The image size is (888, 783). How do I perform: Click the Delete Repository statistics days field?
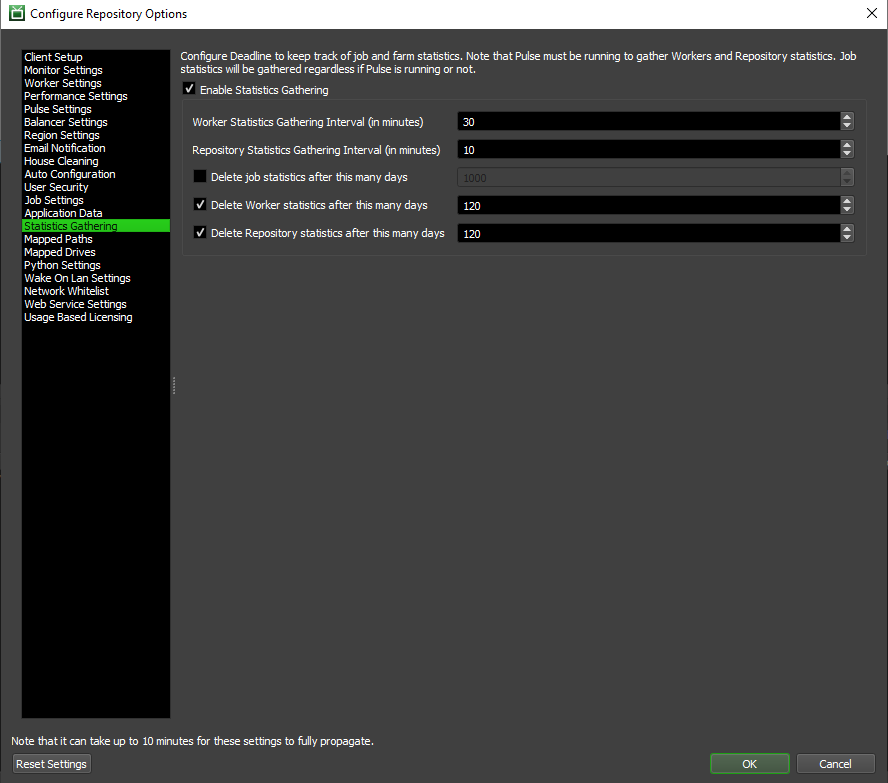[649, 233]
